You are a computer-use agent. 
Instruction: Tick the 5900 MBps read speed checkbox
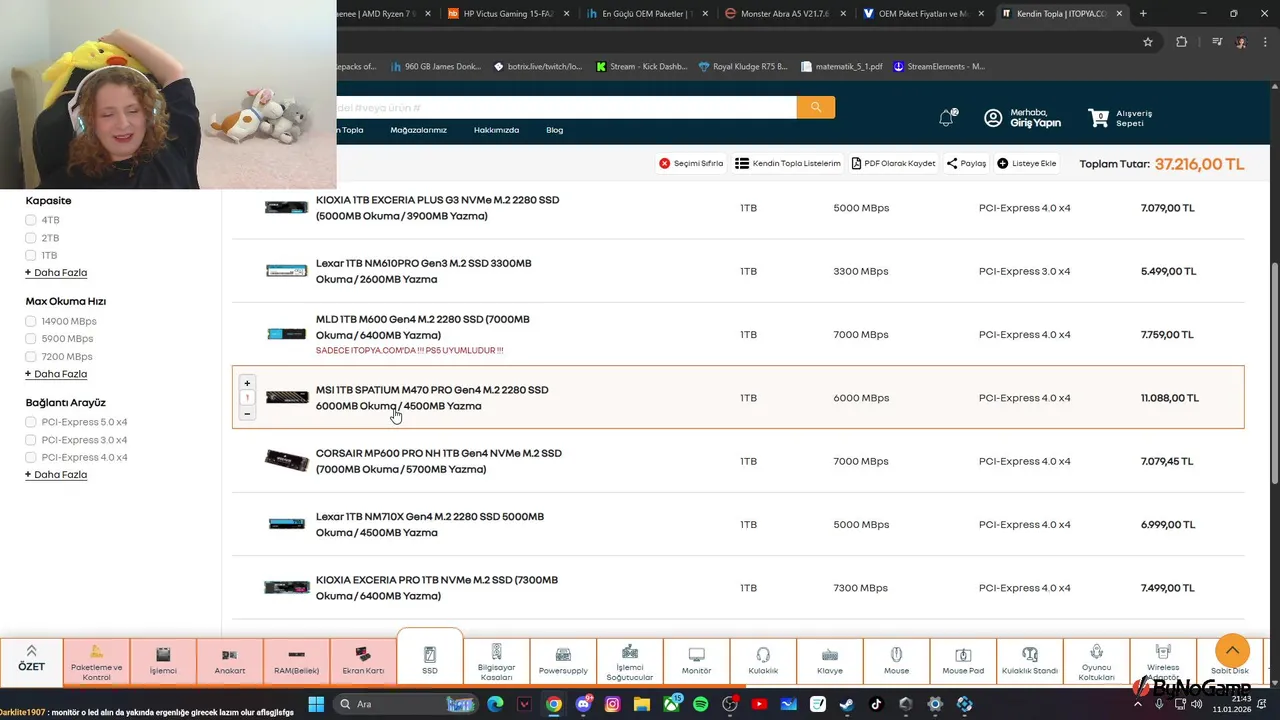(x=31, y=339)
